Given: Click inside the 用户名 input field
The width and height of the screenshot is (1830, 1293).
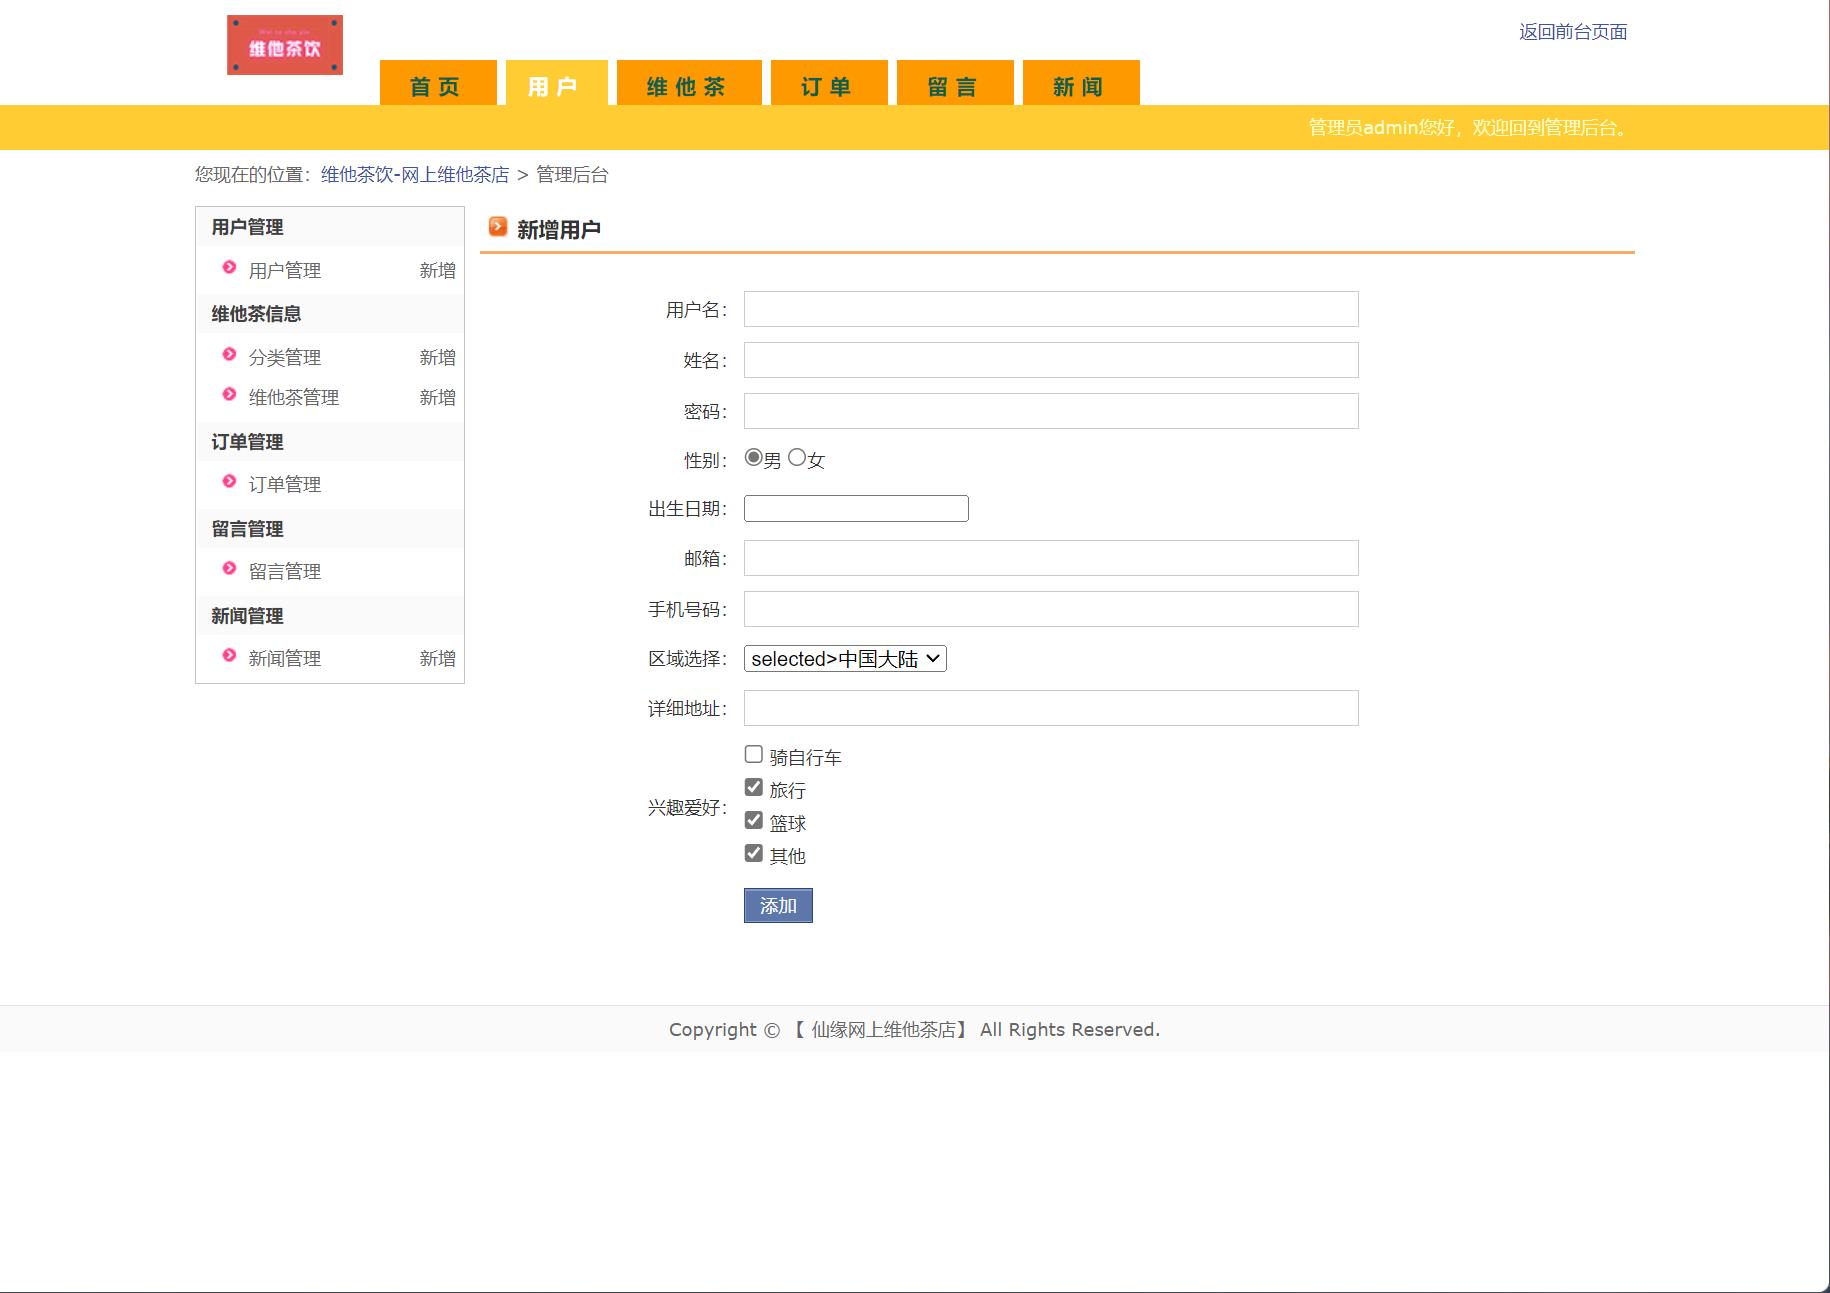Looking at the screenshot, I should point(1050,309).
